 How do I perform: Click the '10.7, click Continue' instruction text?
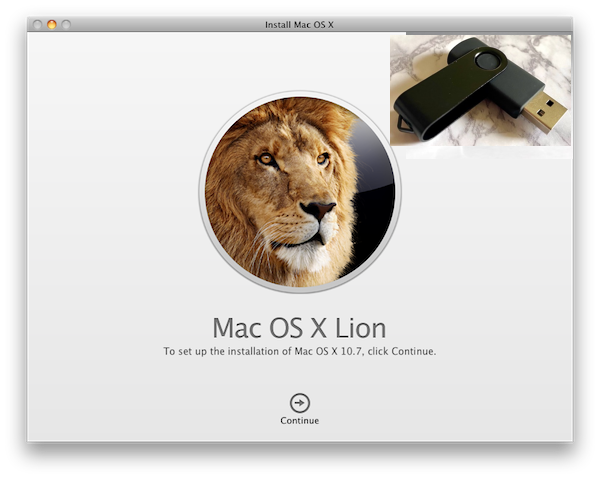[388, 351]
